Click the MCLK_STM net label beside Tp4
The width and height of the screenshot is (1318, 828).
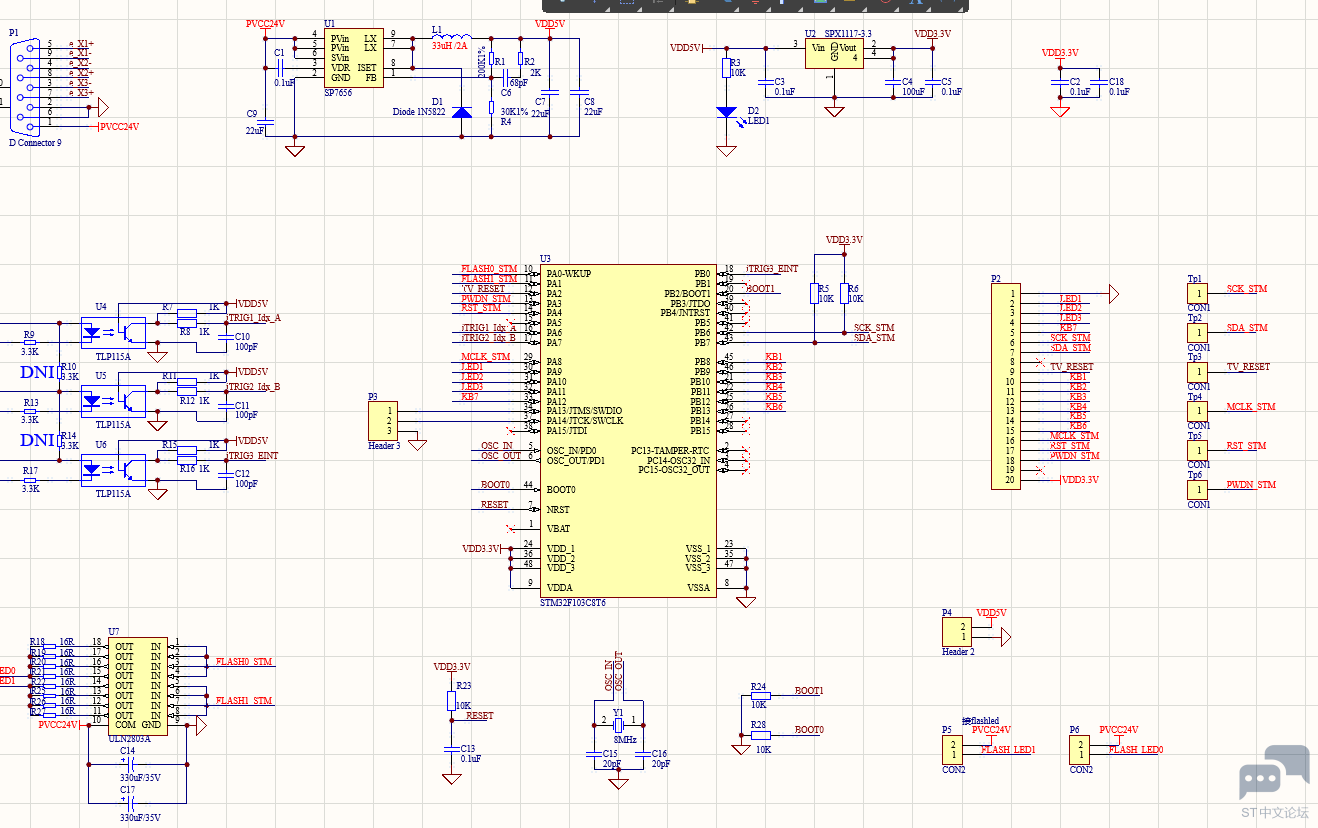(1250, 407)
